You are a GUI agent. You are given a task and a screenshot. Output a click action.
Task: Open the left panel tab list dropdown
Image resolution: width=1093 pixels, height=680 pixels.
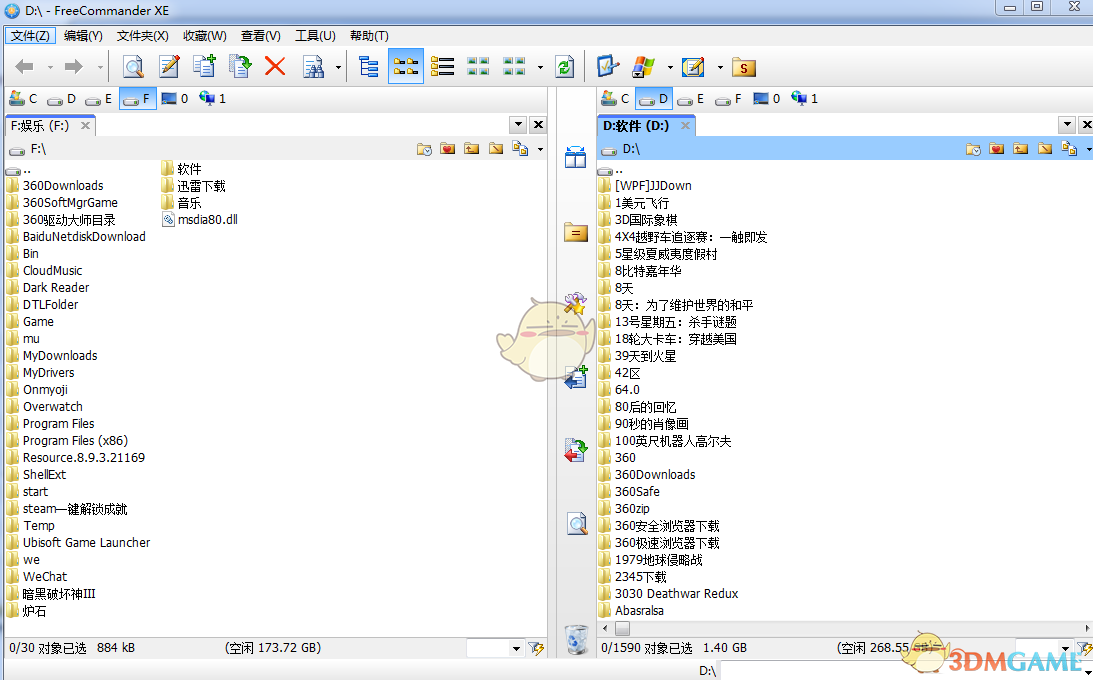(517, 124)
